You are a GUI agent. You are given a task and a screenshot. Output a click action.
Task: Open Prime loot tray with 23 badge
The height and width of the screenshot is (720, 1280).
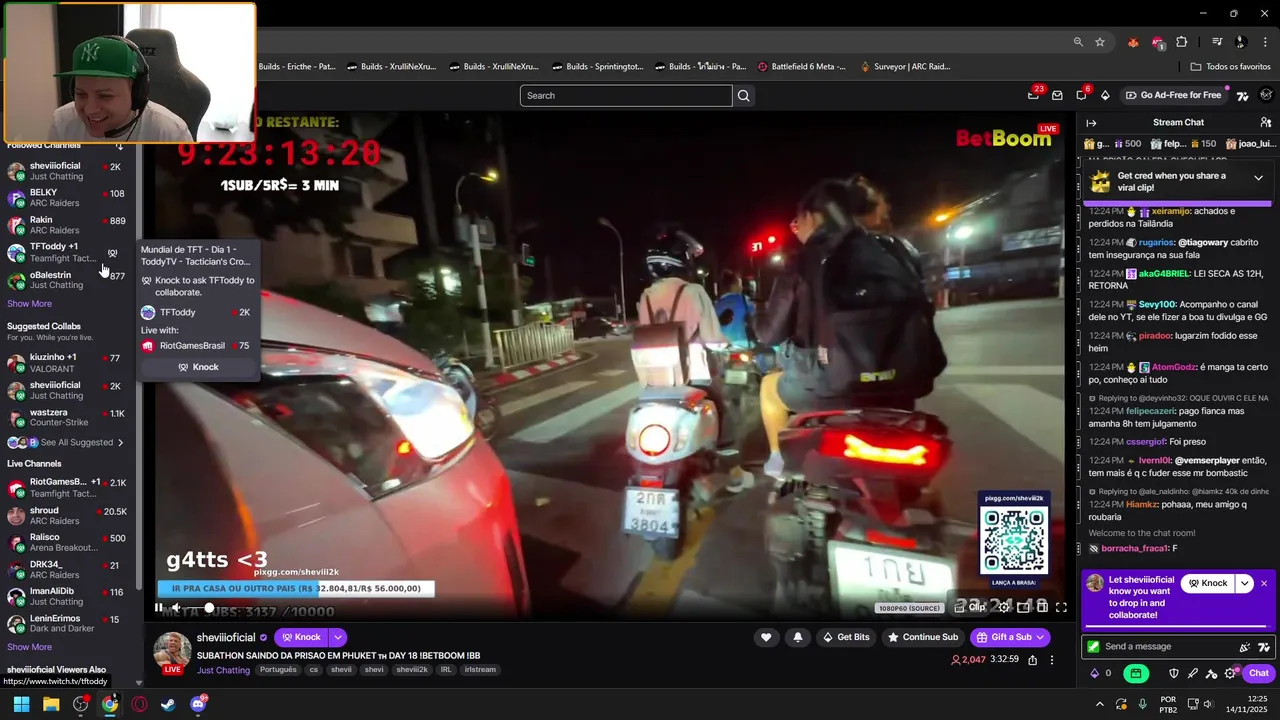(x=1033, y=95)
